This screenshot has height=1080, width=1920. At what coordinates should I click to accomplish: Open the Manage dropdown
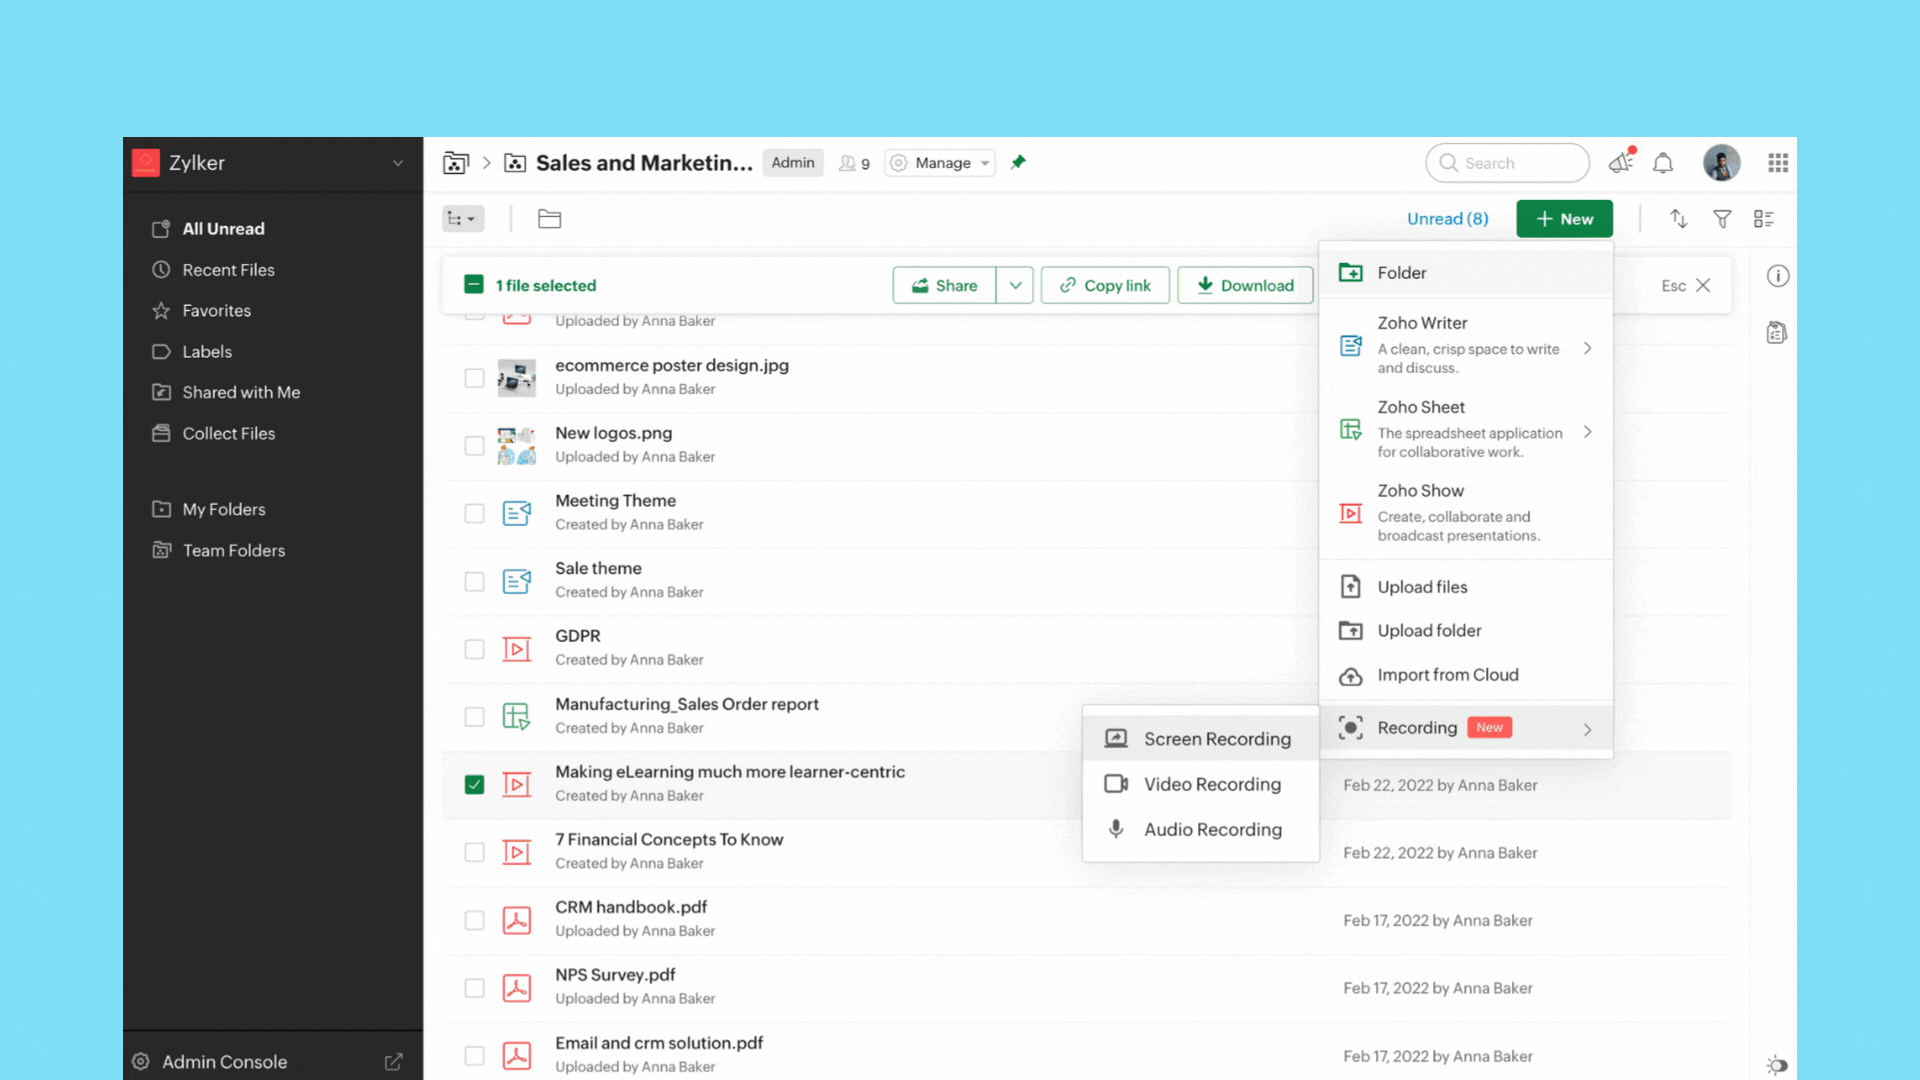940,163
